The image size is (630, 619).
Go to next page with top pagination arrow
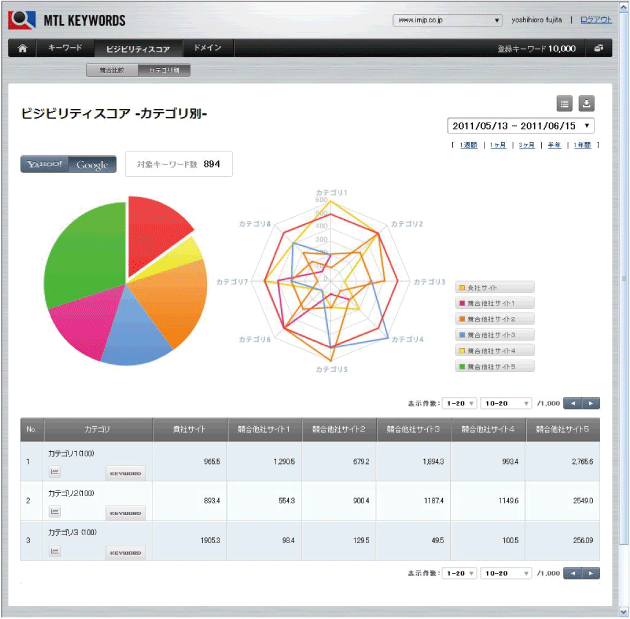coord(592,403)
